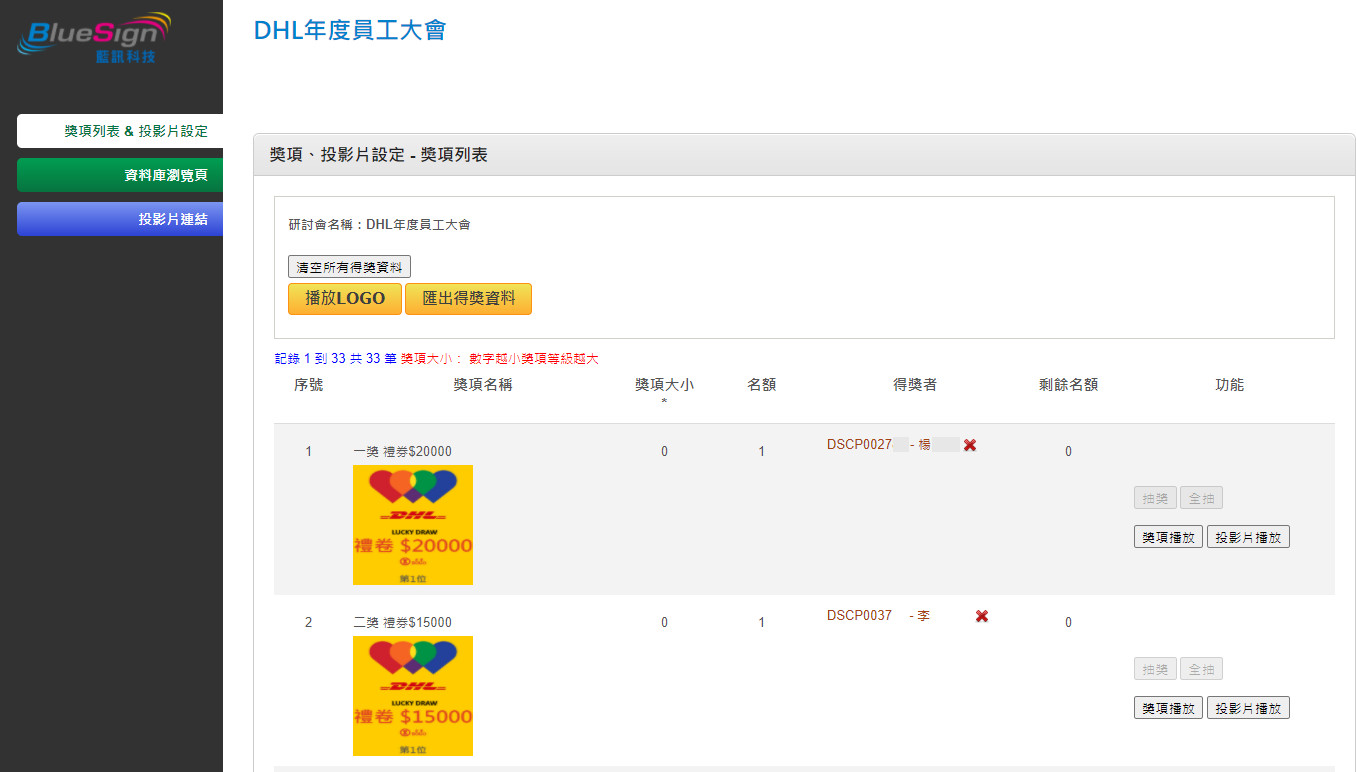Click 投影片播放 for 二獎 禮券$15000
Viewport: 1356px width, 772px height.
point(1247,707)
